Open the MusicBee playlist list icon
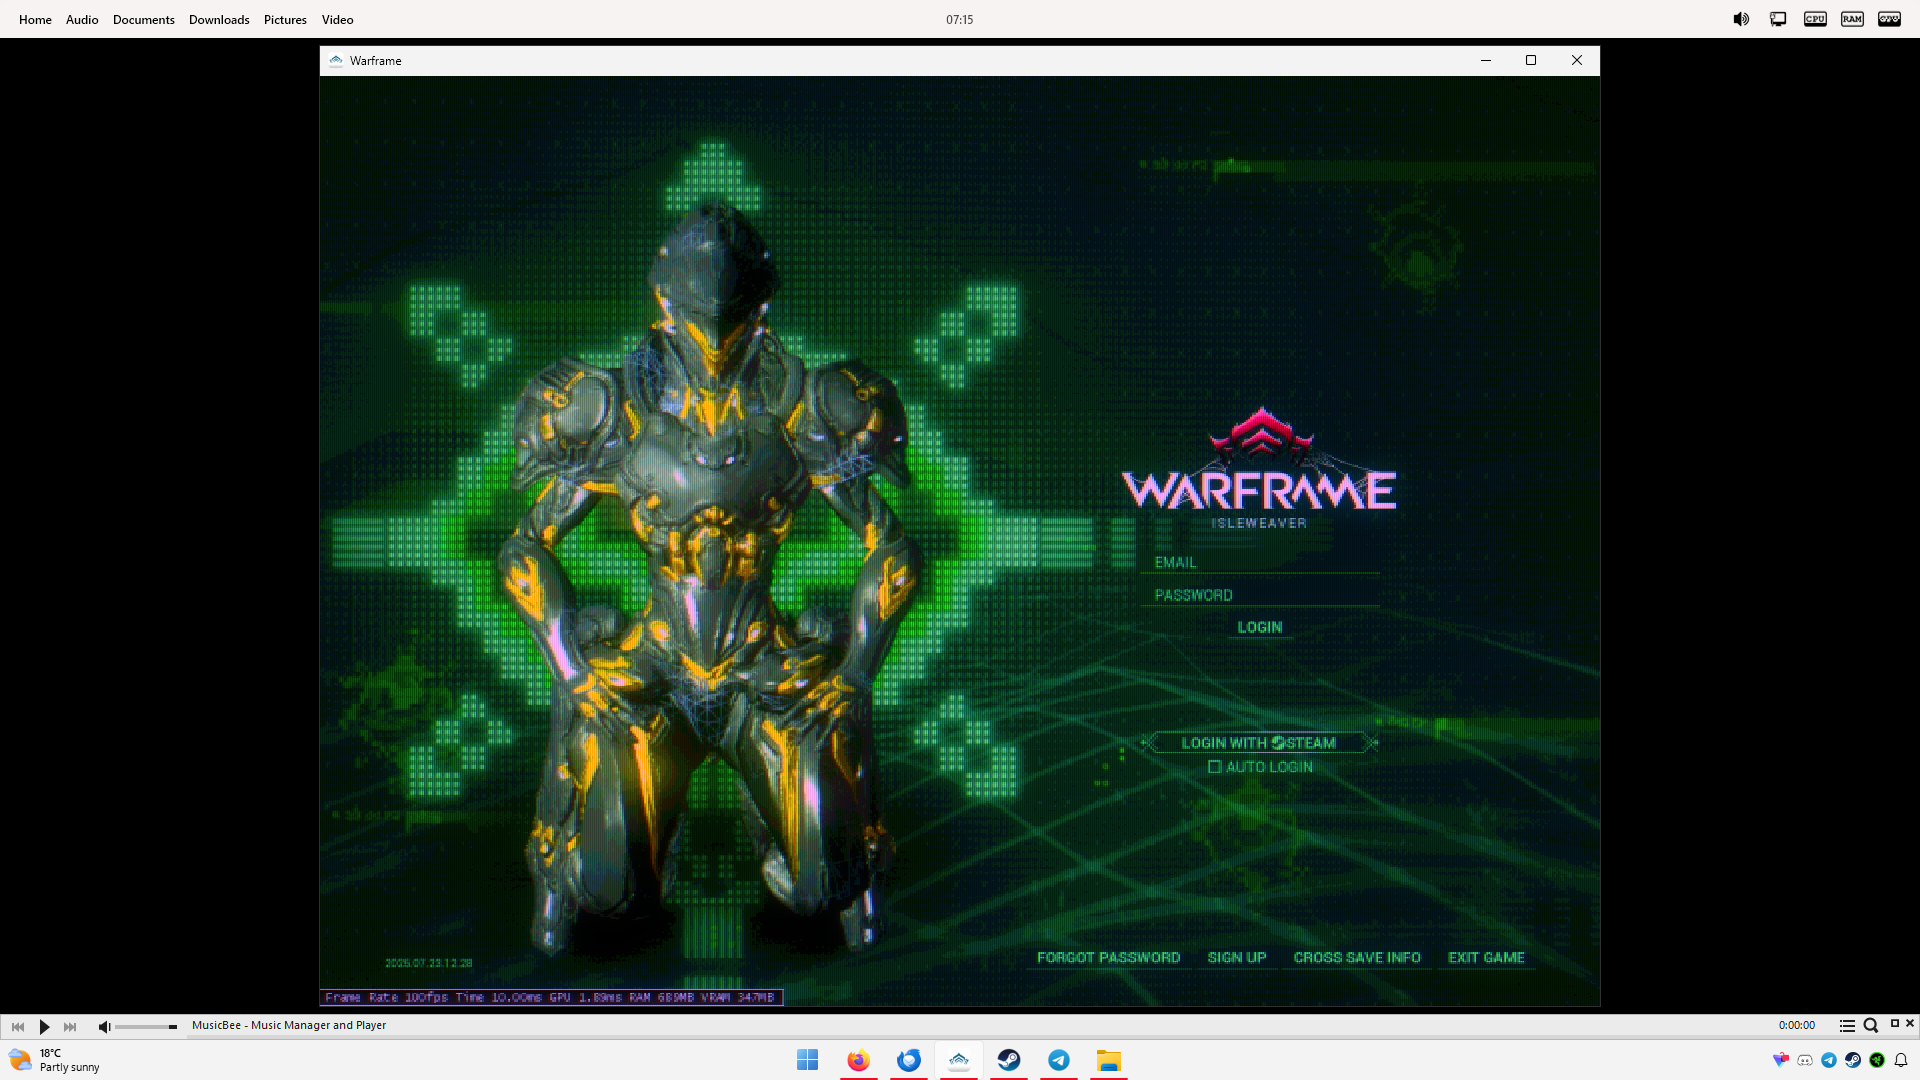The image size is (1920, 1080). pos(1847,1026)
